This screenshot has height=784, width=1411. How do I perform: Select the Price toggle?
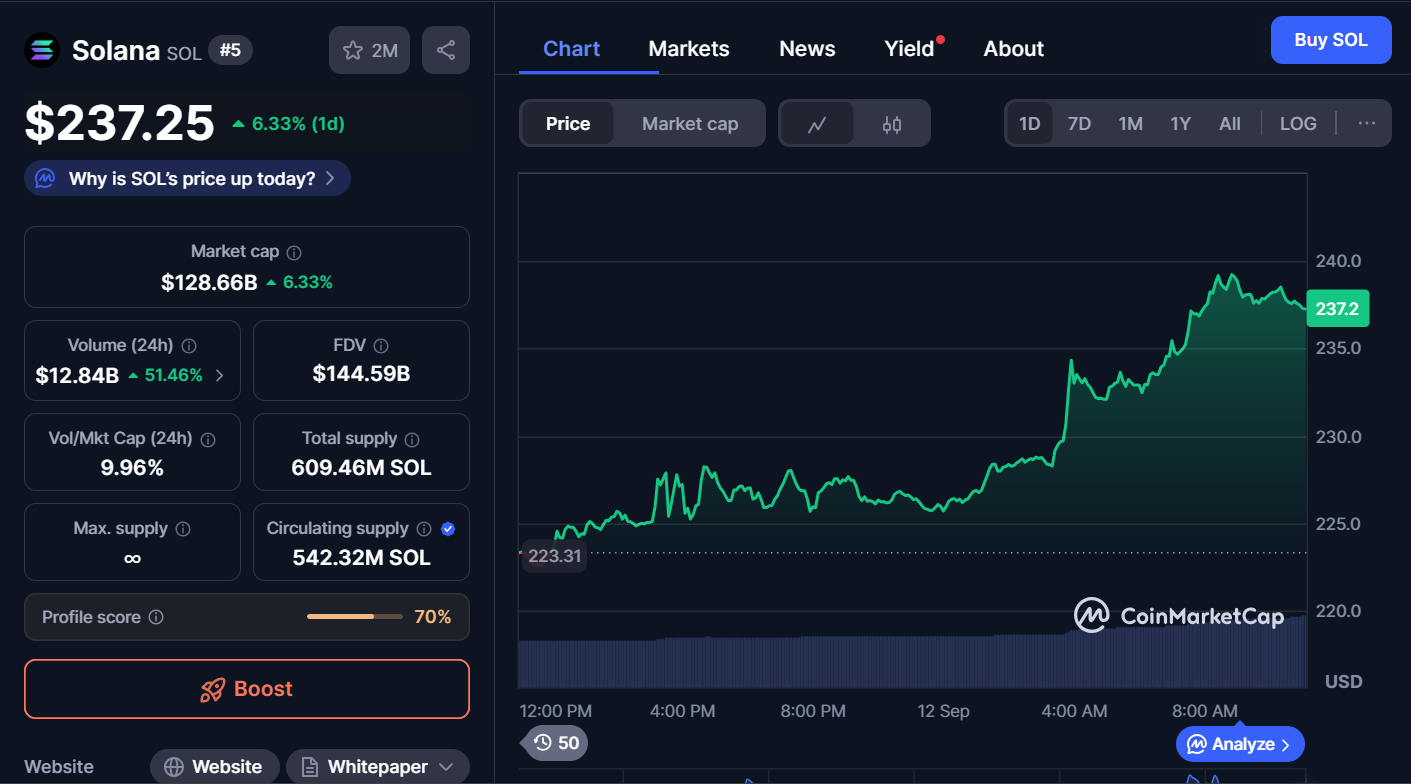point(568,124)
